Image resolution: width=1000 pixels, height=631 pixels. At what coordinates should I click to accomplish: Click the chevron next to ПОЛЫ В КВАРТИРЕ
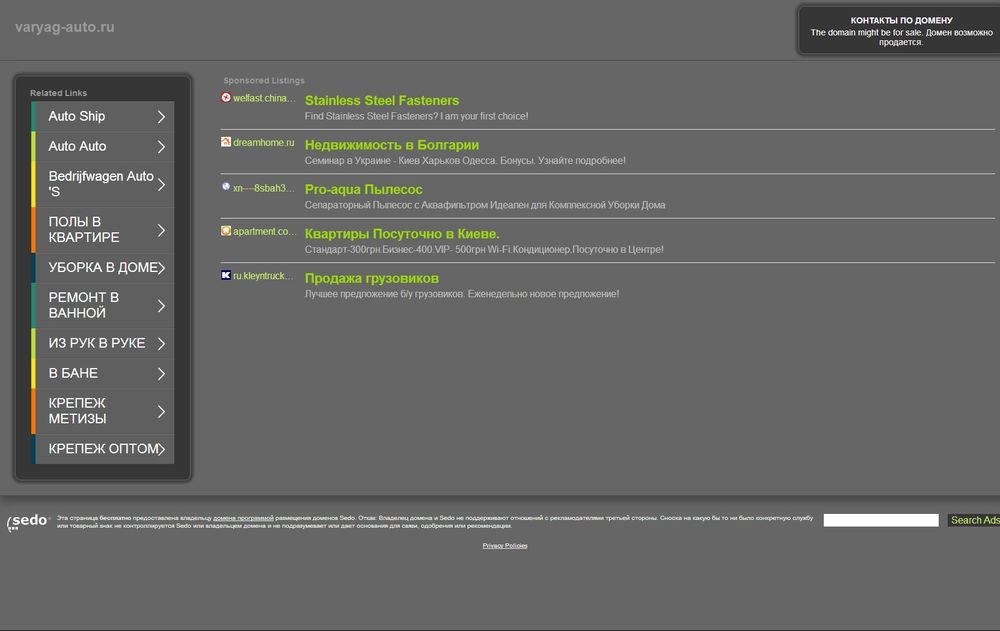pyautogui.click(x=161, y=230)
